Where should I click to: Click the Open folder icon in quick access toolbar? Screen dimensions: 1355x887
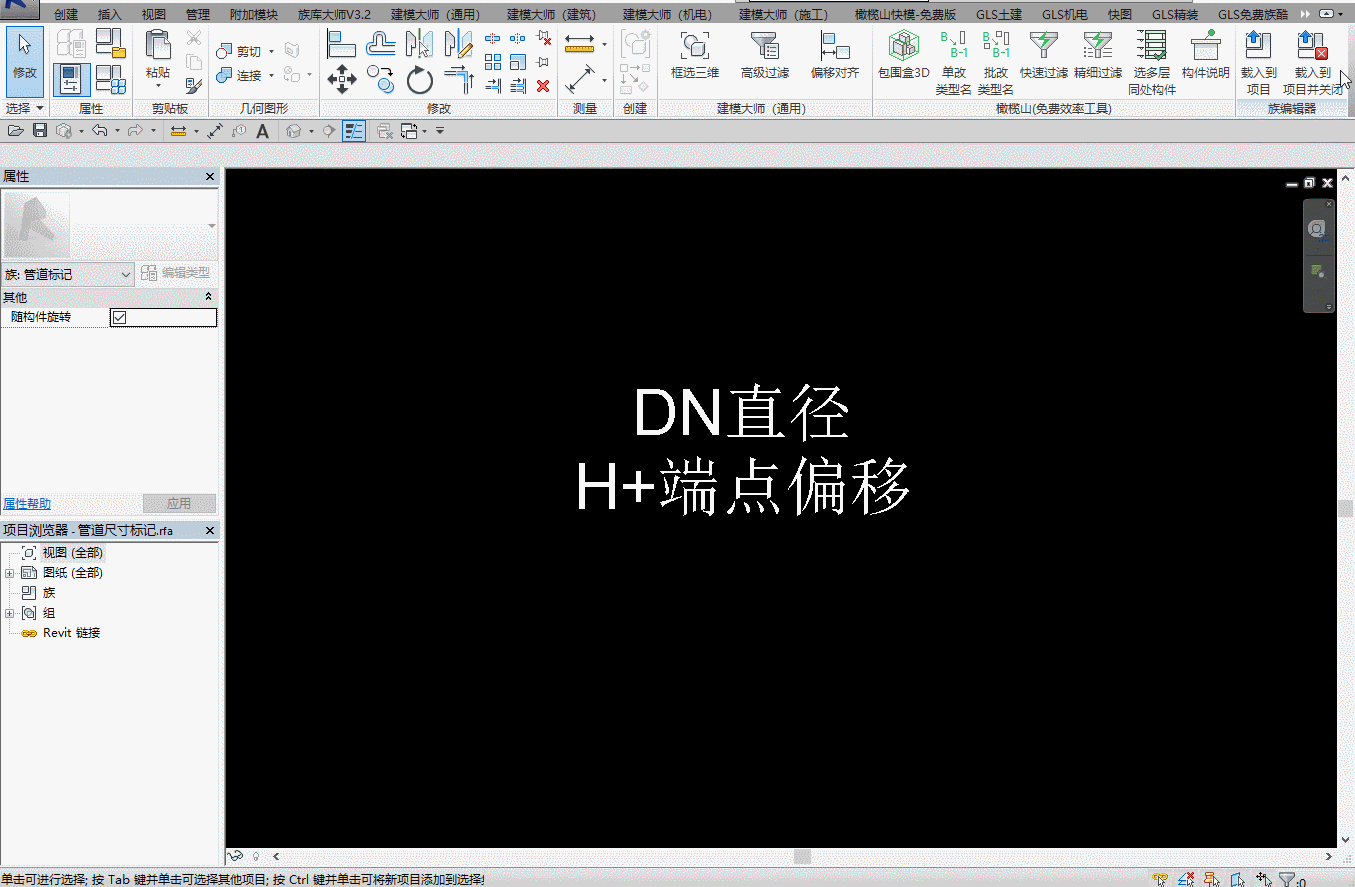tap(16, 131)
